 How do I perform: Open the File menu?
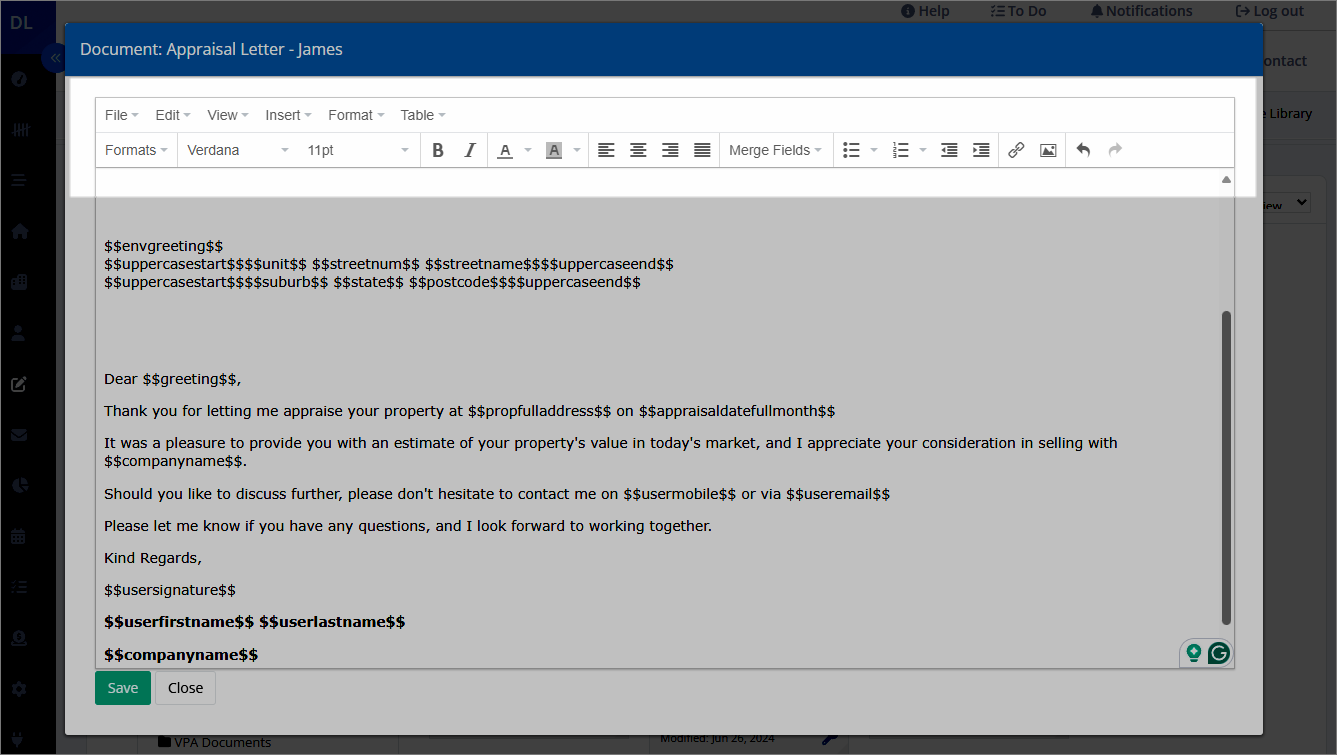(x=122, y=115)
